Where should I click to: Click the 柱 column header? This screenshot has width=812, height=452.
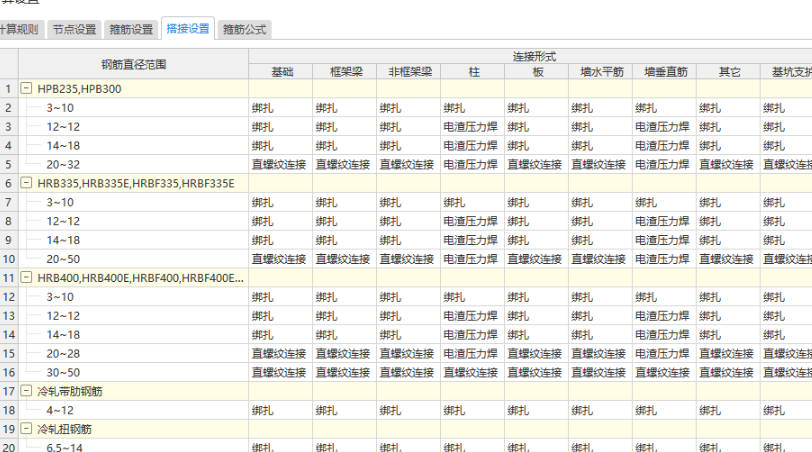point(473,72)
